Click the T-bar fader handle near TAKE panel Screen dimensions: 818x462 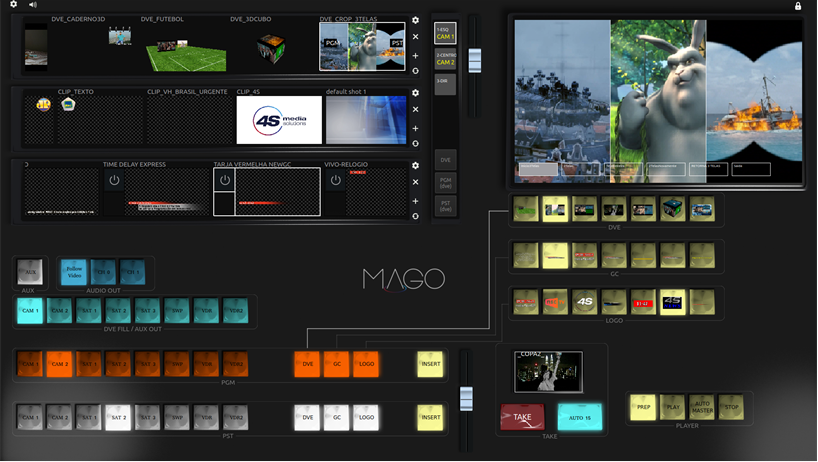[x=466, y=399]
